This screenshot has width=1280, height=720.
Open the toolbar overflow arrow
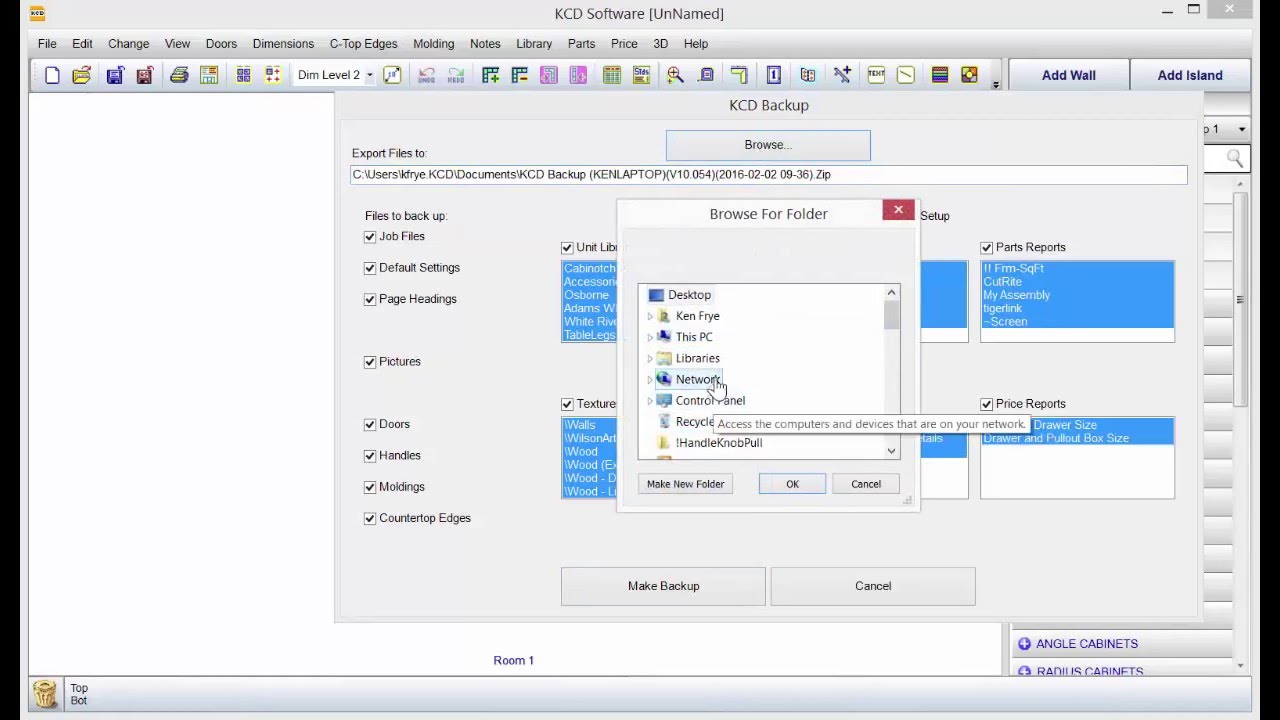coord(995,85)
